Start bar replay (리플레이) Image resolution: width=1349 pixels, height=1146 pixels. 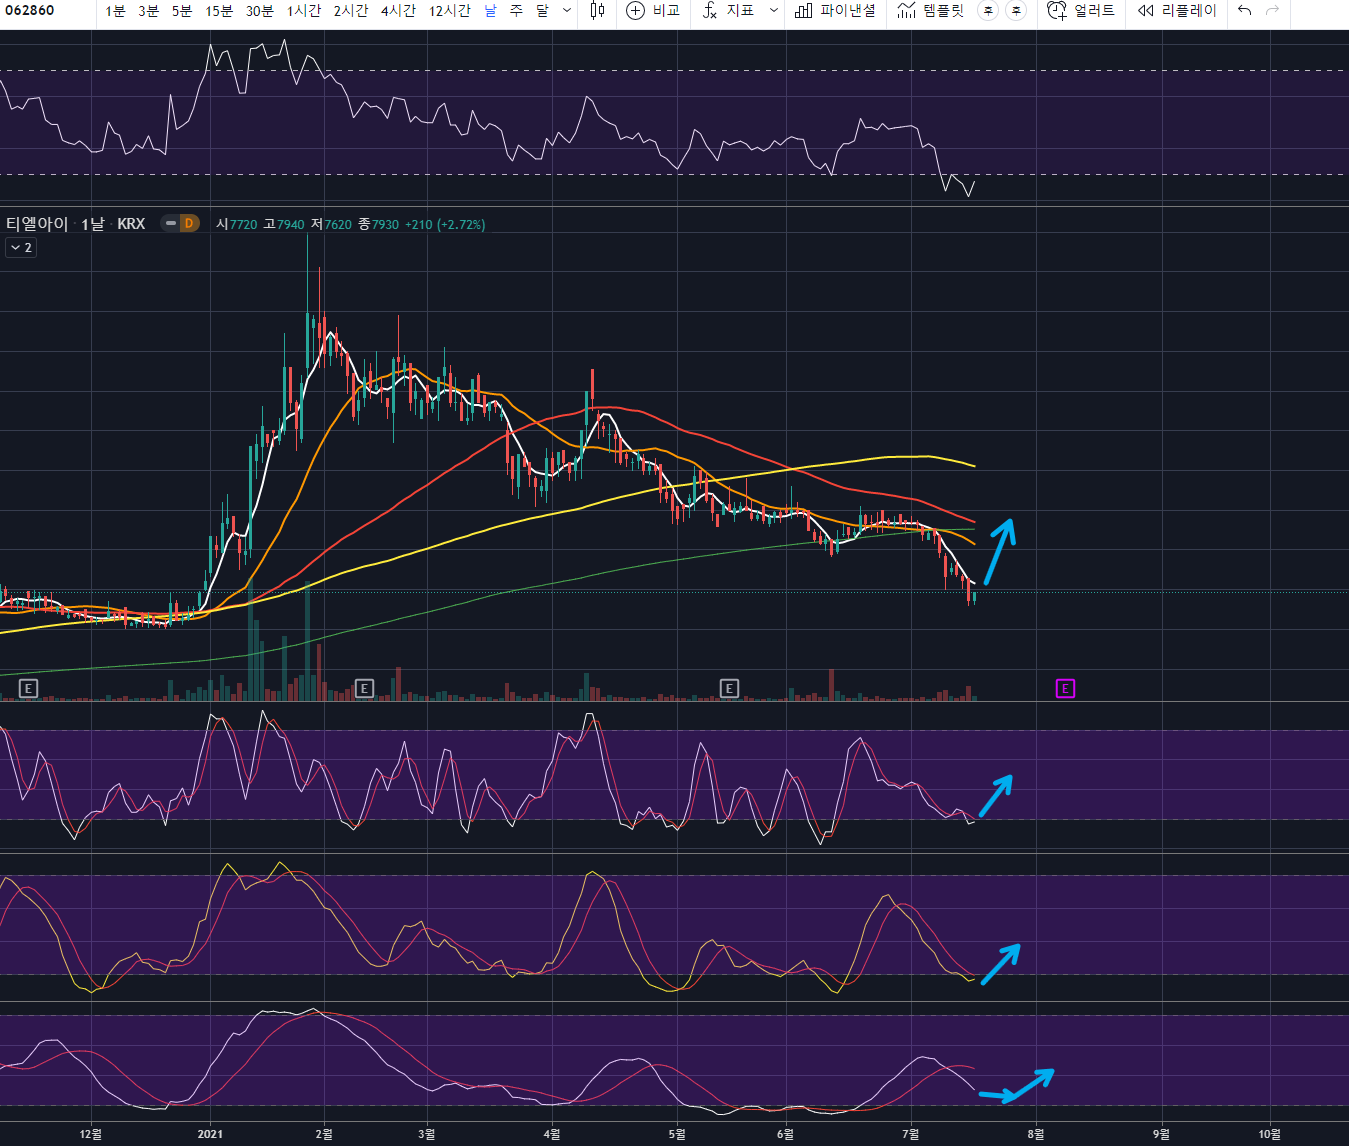point(1177,11)
